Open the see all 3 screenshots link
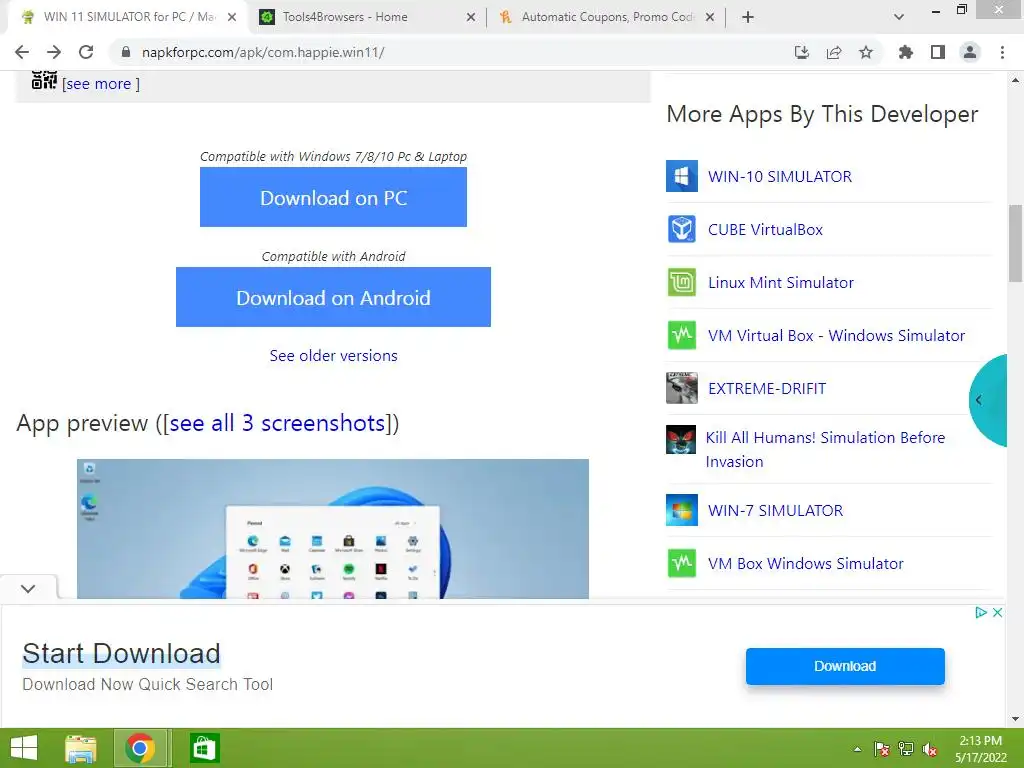Screen dimensions: 1024x768 coord(277,423)
